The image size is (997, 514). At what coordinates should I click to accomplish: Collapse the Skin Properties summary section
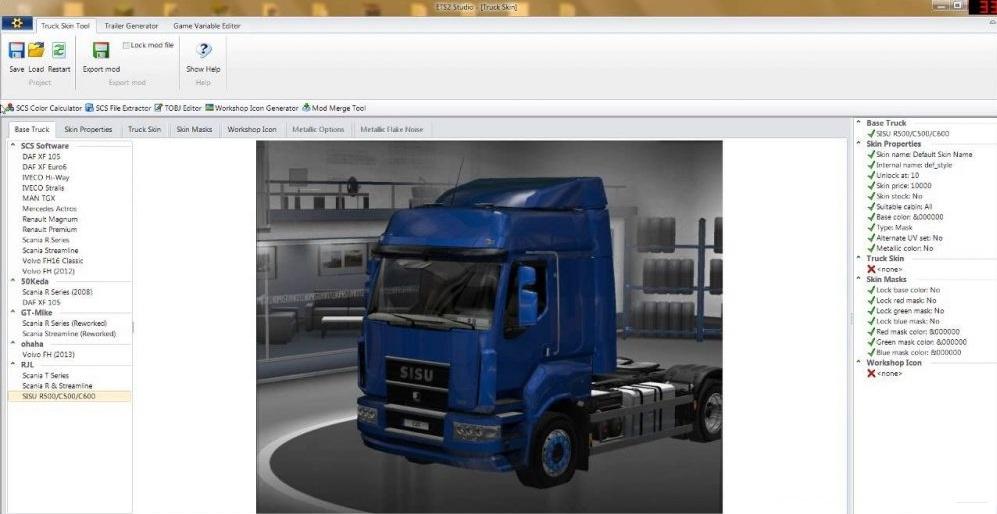[859, 144]
